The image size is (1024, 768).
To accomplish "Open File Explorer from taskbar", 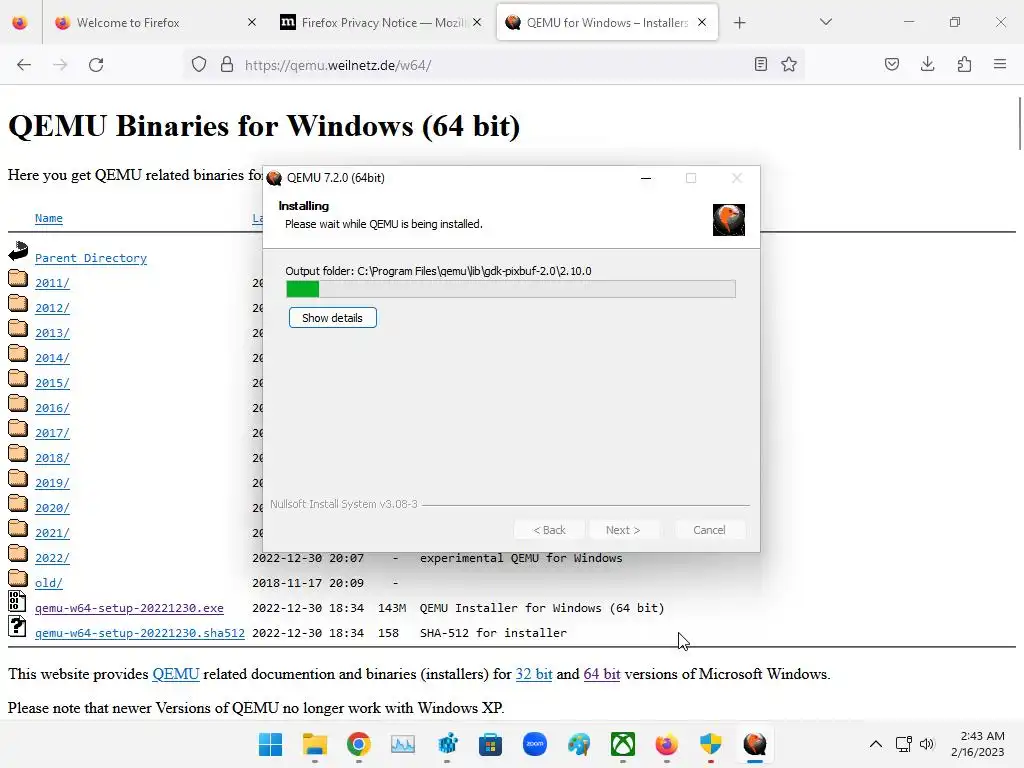I will pyautogui.click(x=315, y=744).
